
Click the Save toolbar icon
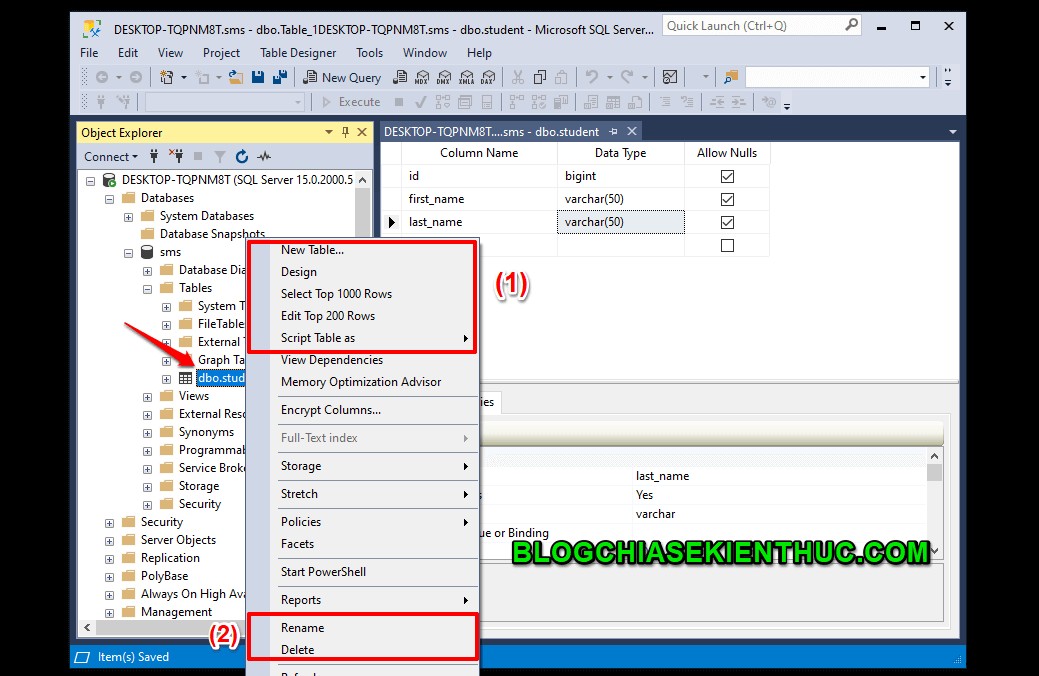[258, 76]
